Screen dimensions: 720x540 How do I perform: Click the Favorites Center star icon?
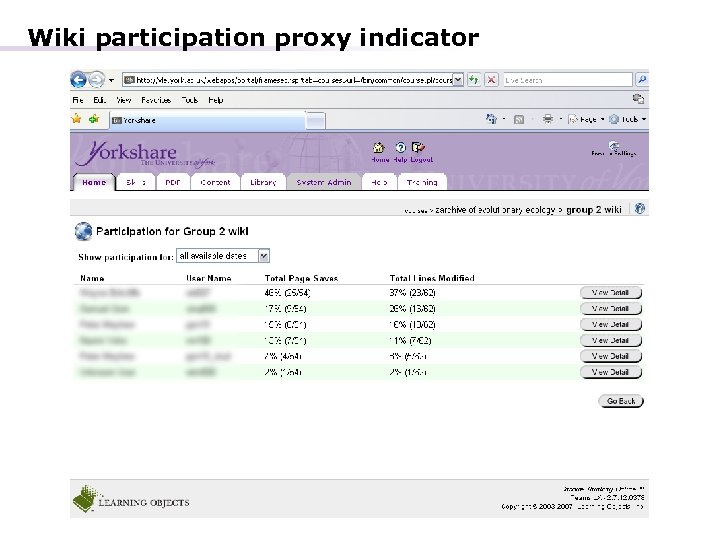76,119
